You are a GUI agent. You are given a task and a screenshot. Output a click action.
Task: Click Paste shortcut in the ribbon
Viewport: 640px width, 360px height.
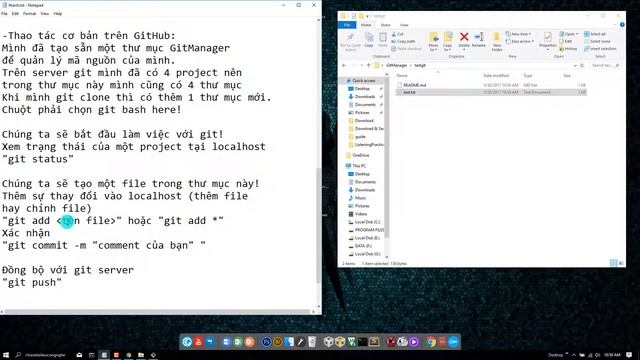[x=406, y=49]
